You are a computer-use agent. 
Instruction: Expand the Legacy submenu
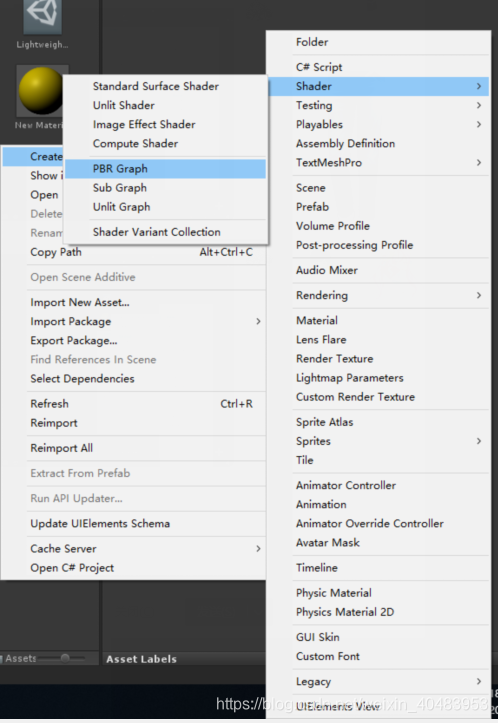coord(378,682)
